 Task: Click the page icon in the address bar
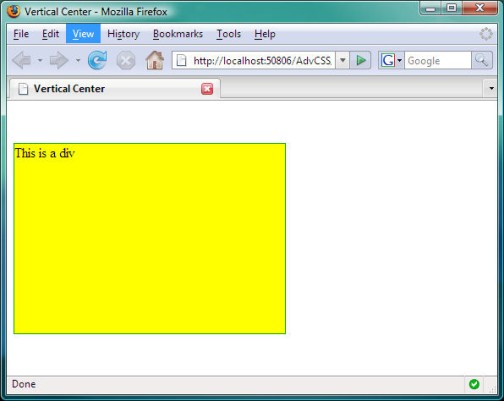(181, 61)
